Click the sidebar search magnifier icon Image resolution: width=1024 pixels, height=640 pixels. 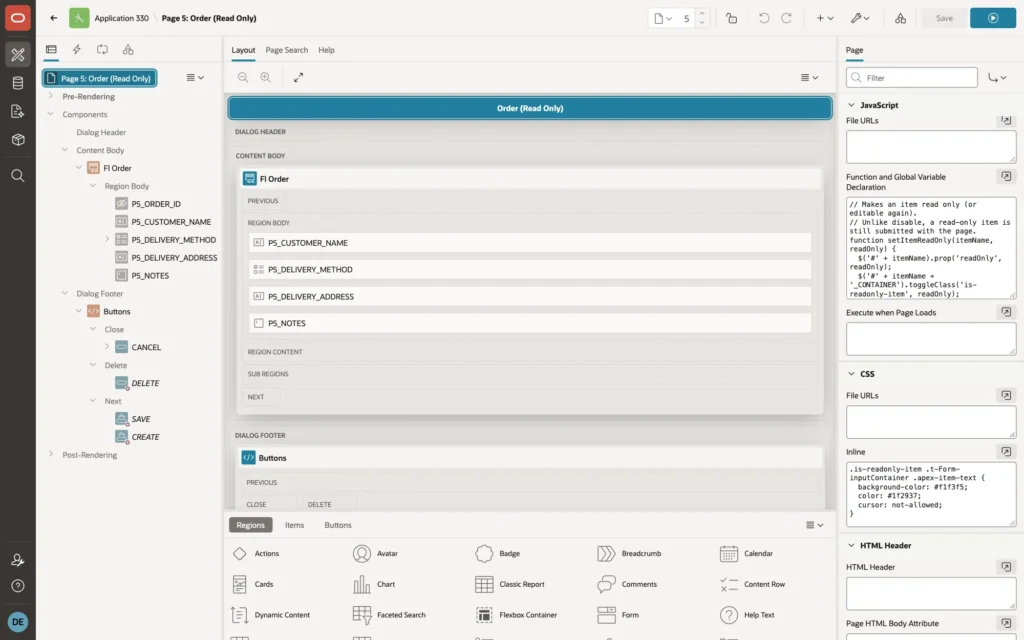click(18, 176)
